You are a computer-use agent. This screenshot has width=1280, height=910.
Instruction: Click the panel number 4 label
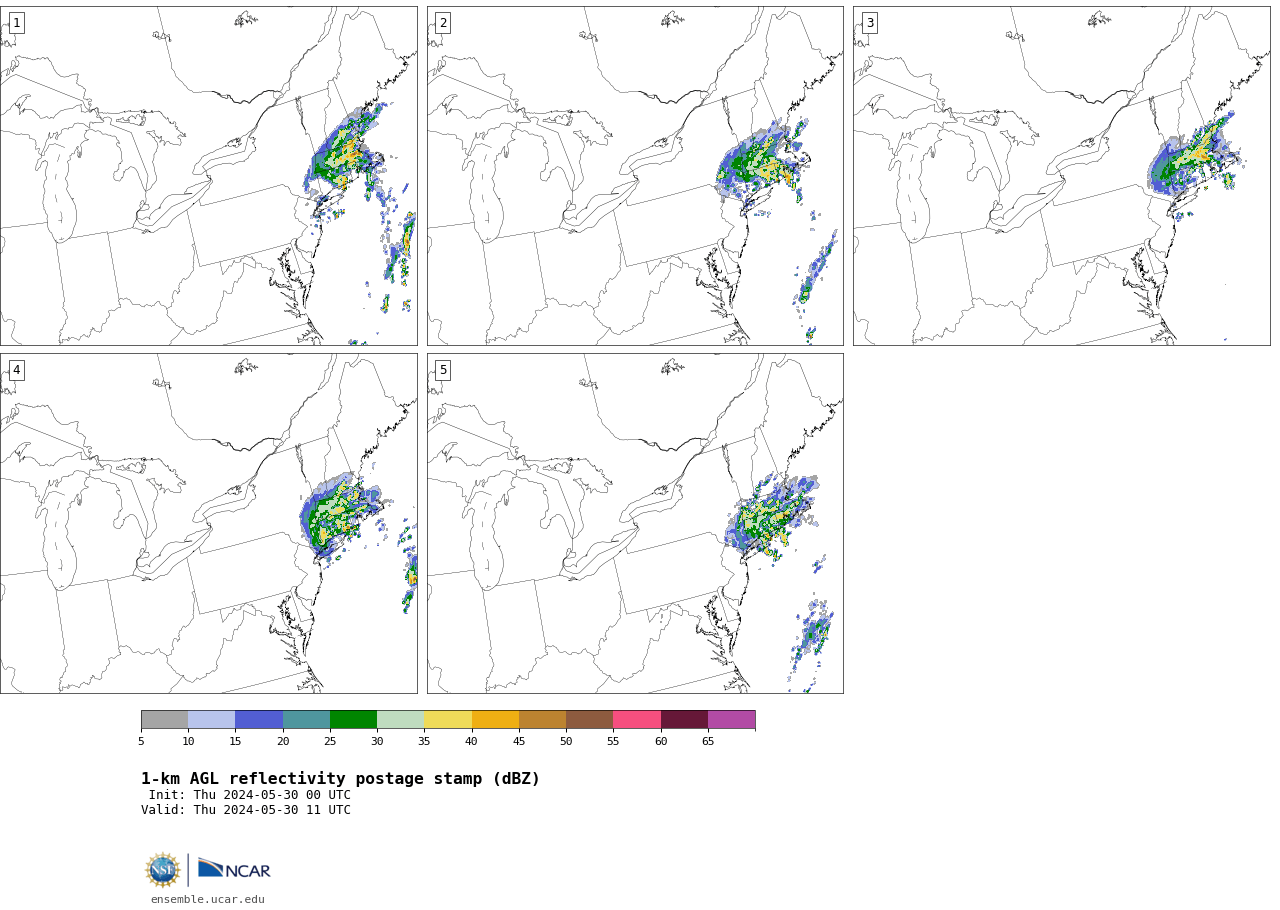click(x=16, y=370)
